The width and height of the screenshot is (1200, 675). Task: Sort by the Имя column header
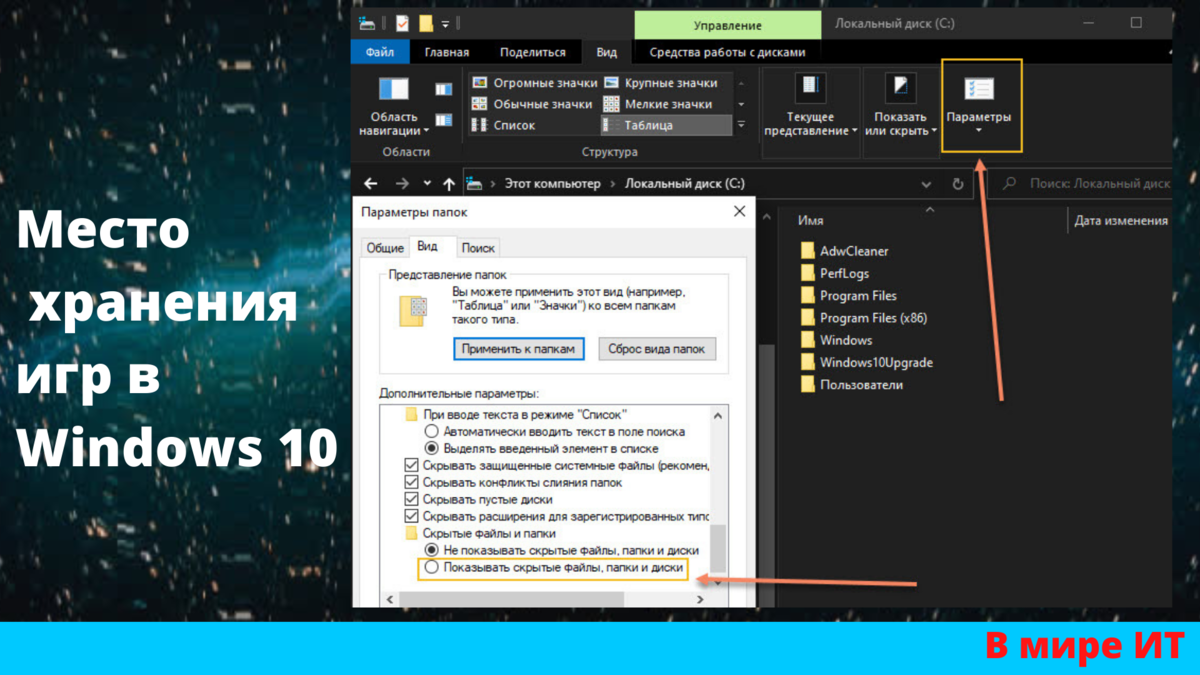tap(811, 221)
